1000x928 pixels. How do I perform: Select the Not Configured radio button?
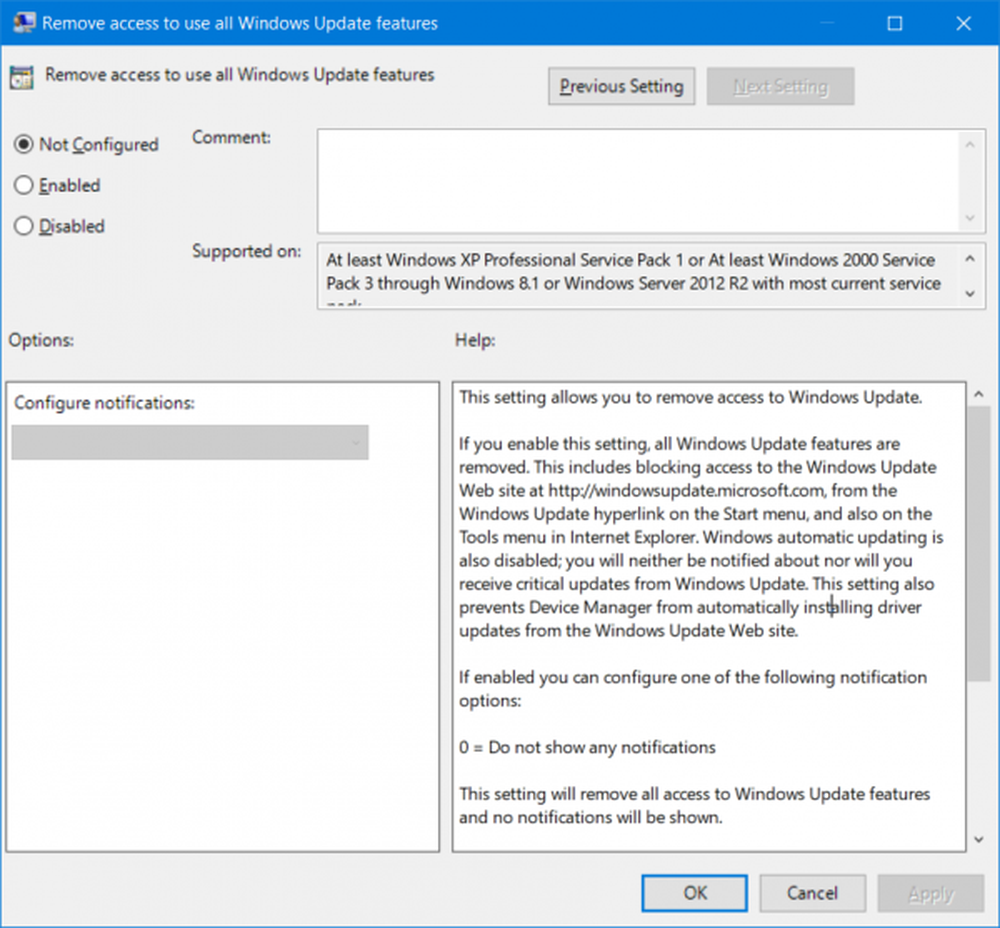pos(24,145)
